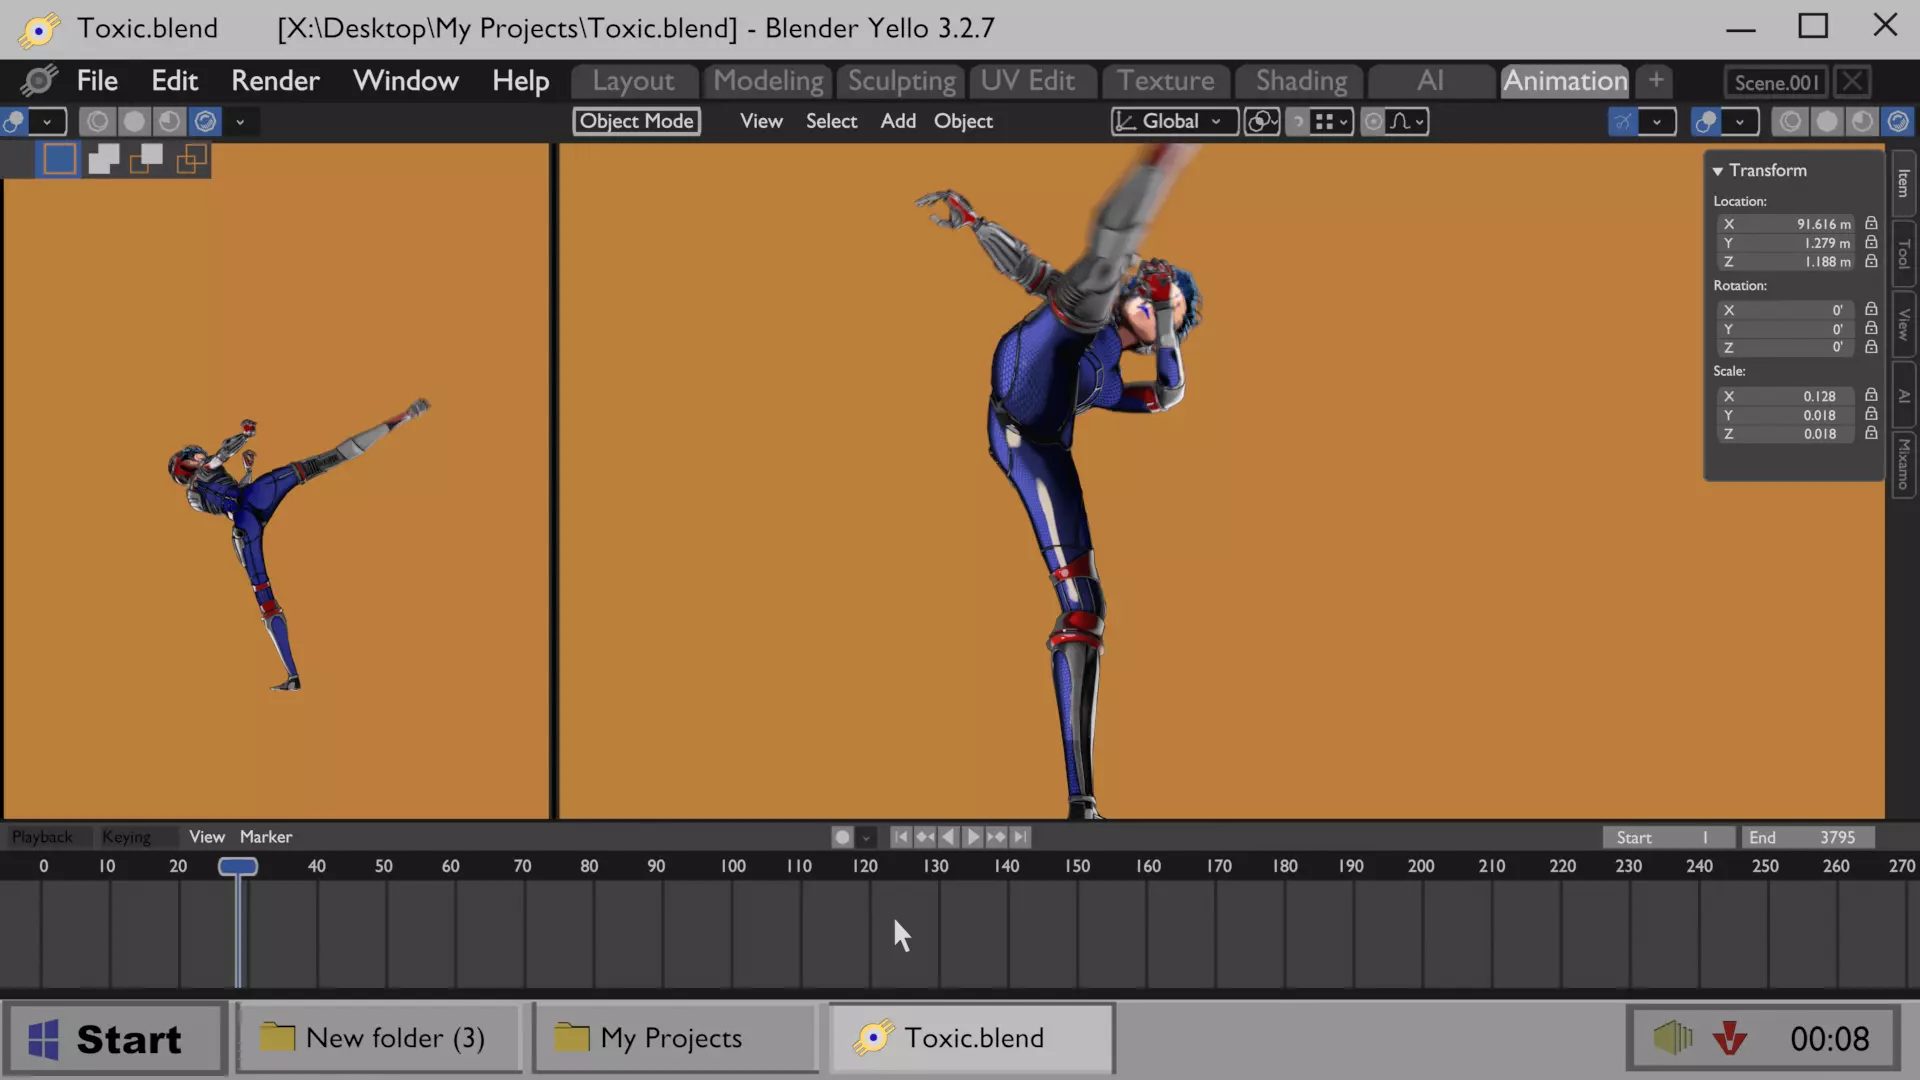Select rendered shading mode in right viewport header
The height and width of the screenshot is (1080, 1920).
pos(1897,121)
